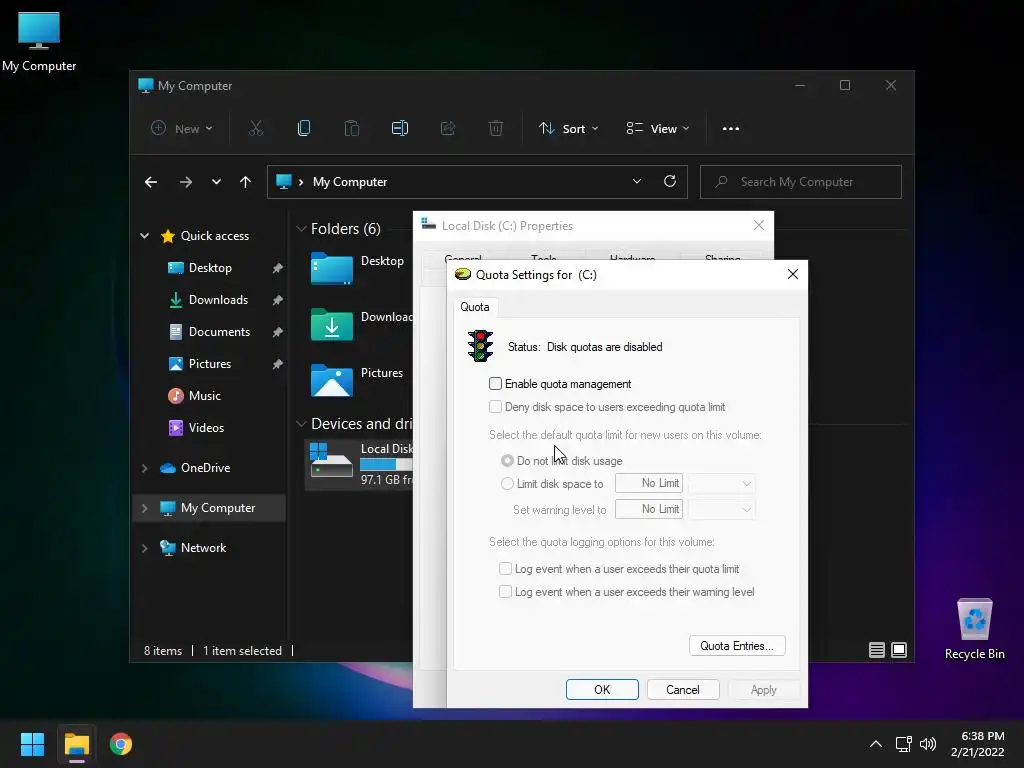Check Log event when user exceeds warning level
This screenshot has width=1024, height=768.
(505, 592)
